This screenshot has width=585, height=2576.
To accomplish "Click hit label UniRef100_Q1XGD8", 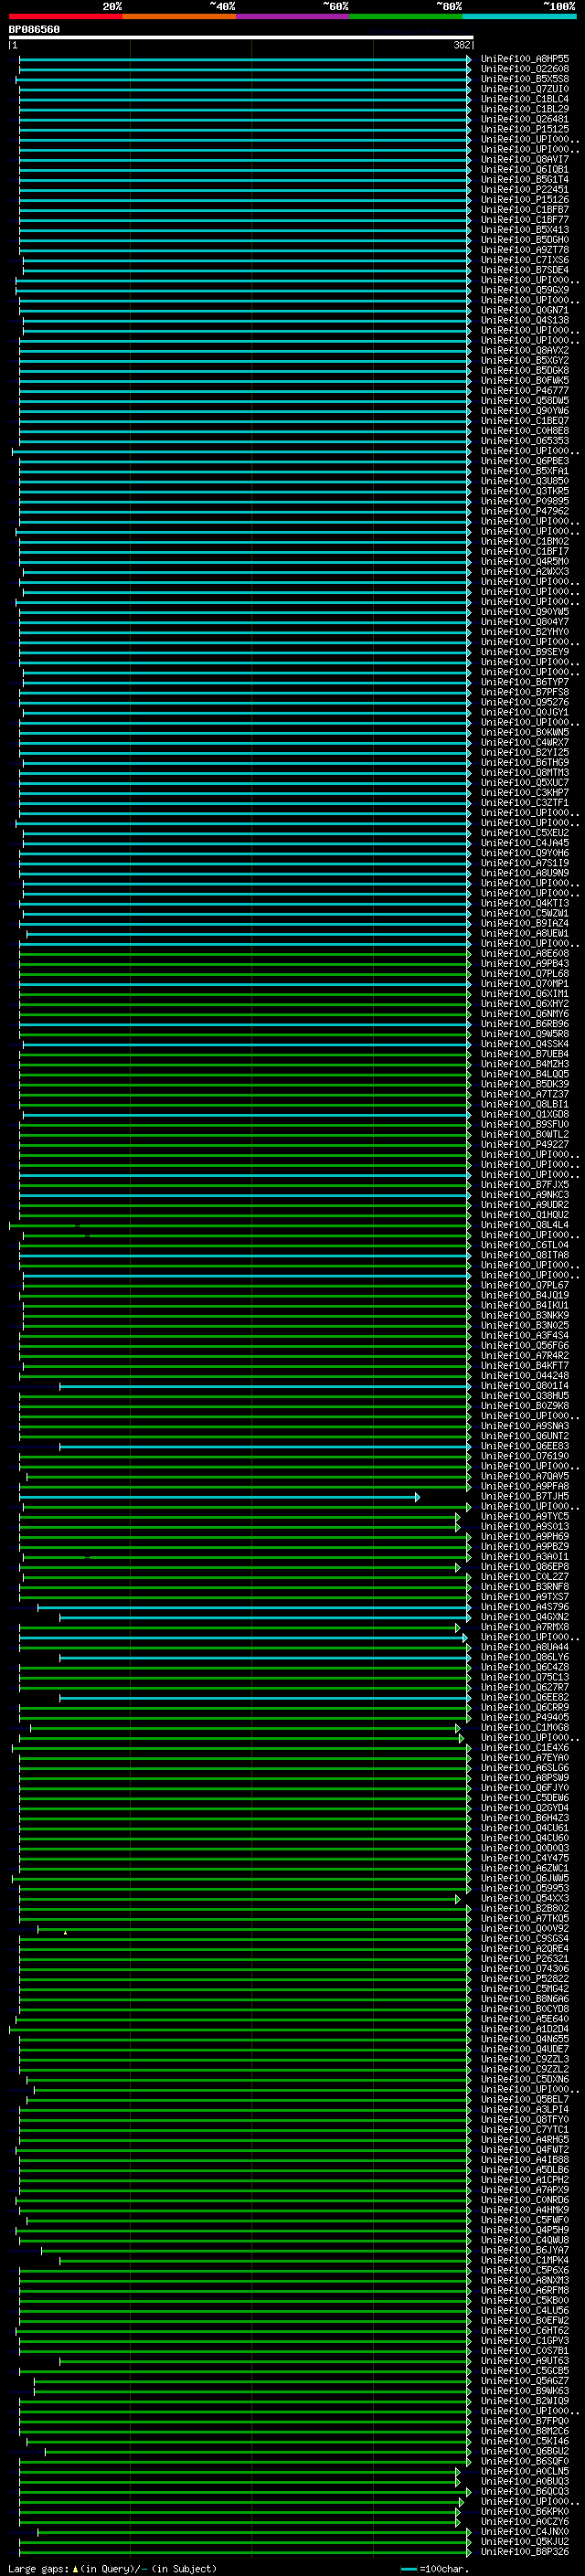I will [525, 1115].
